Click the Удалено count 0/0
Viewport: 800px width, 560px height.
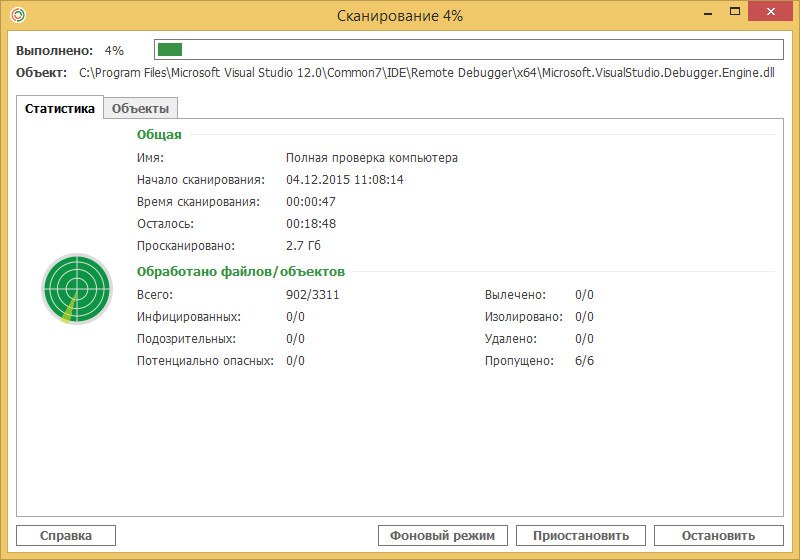[x=584, y=339]
